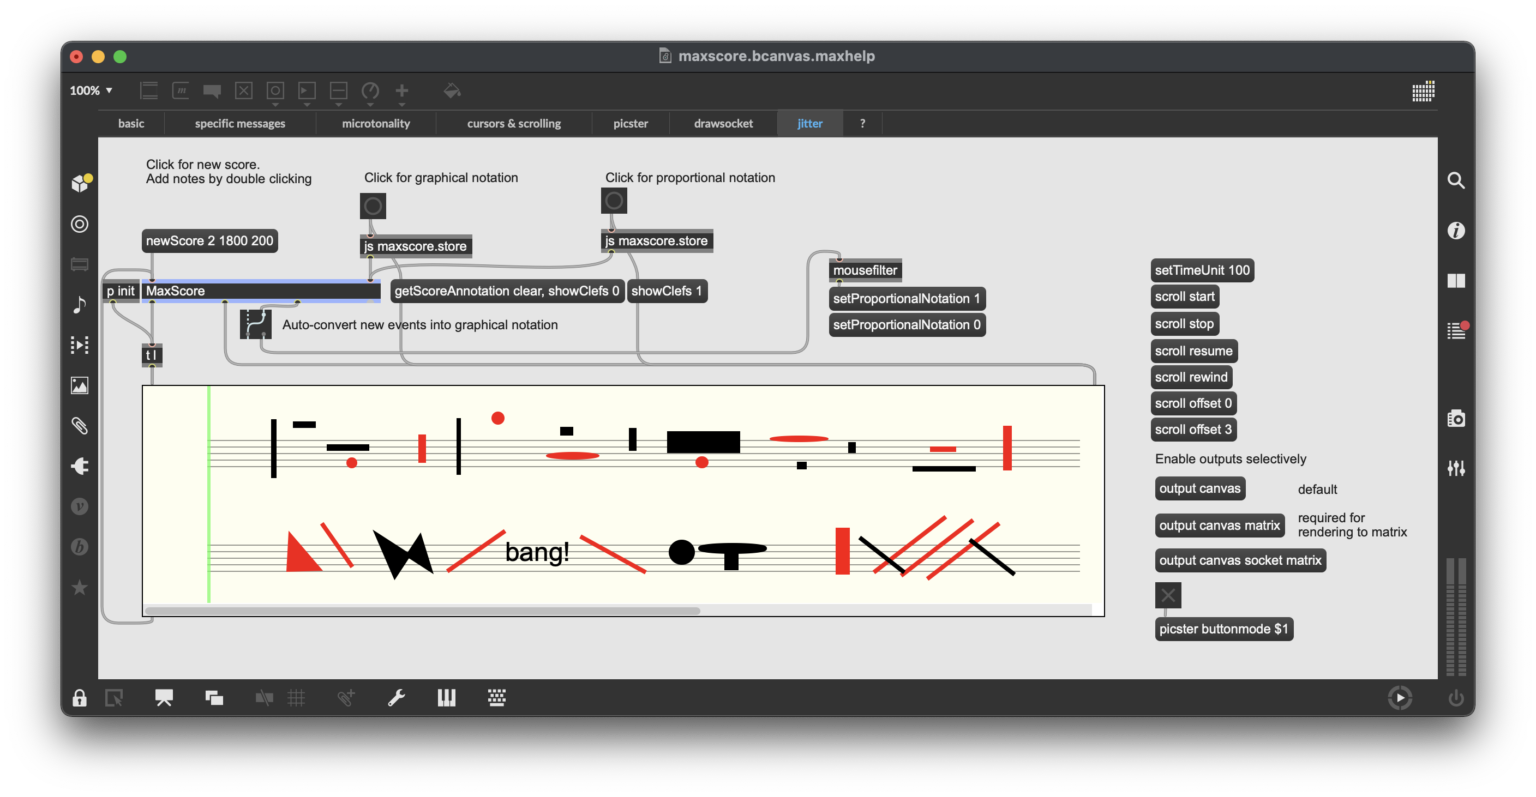The width and height of the screenshot is (1536, 797).
Task: Click the score view horizontal scrollbar
Action: [420, 609]
